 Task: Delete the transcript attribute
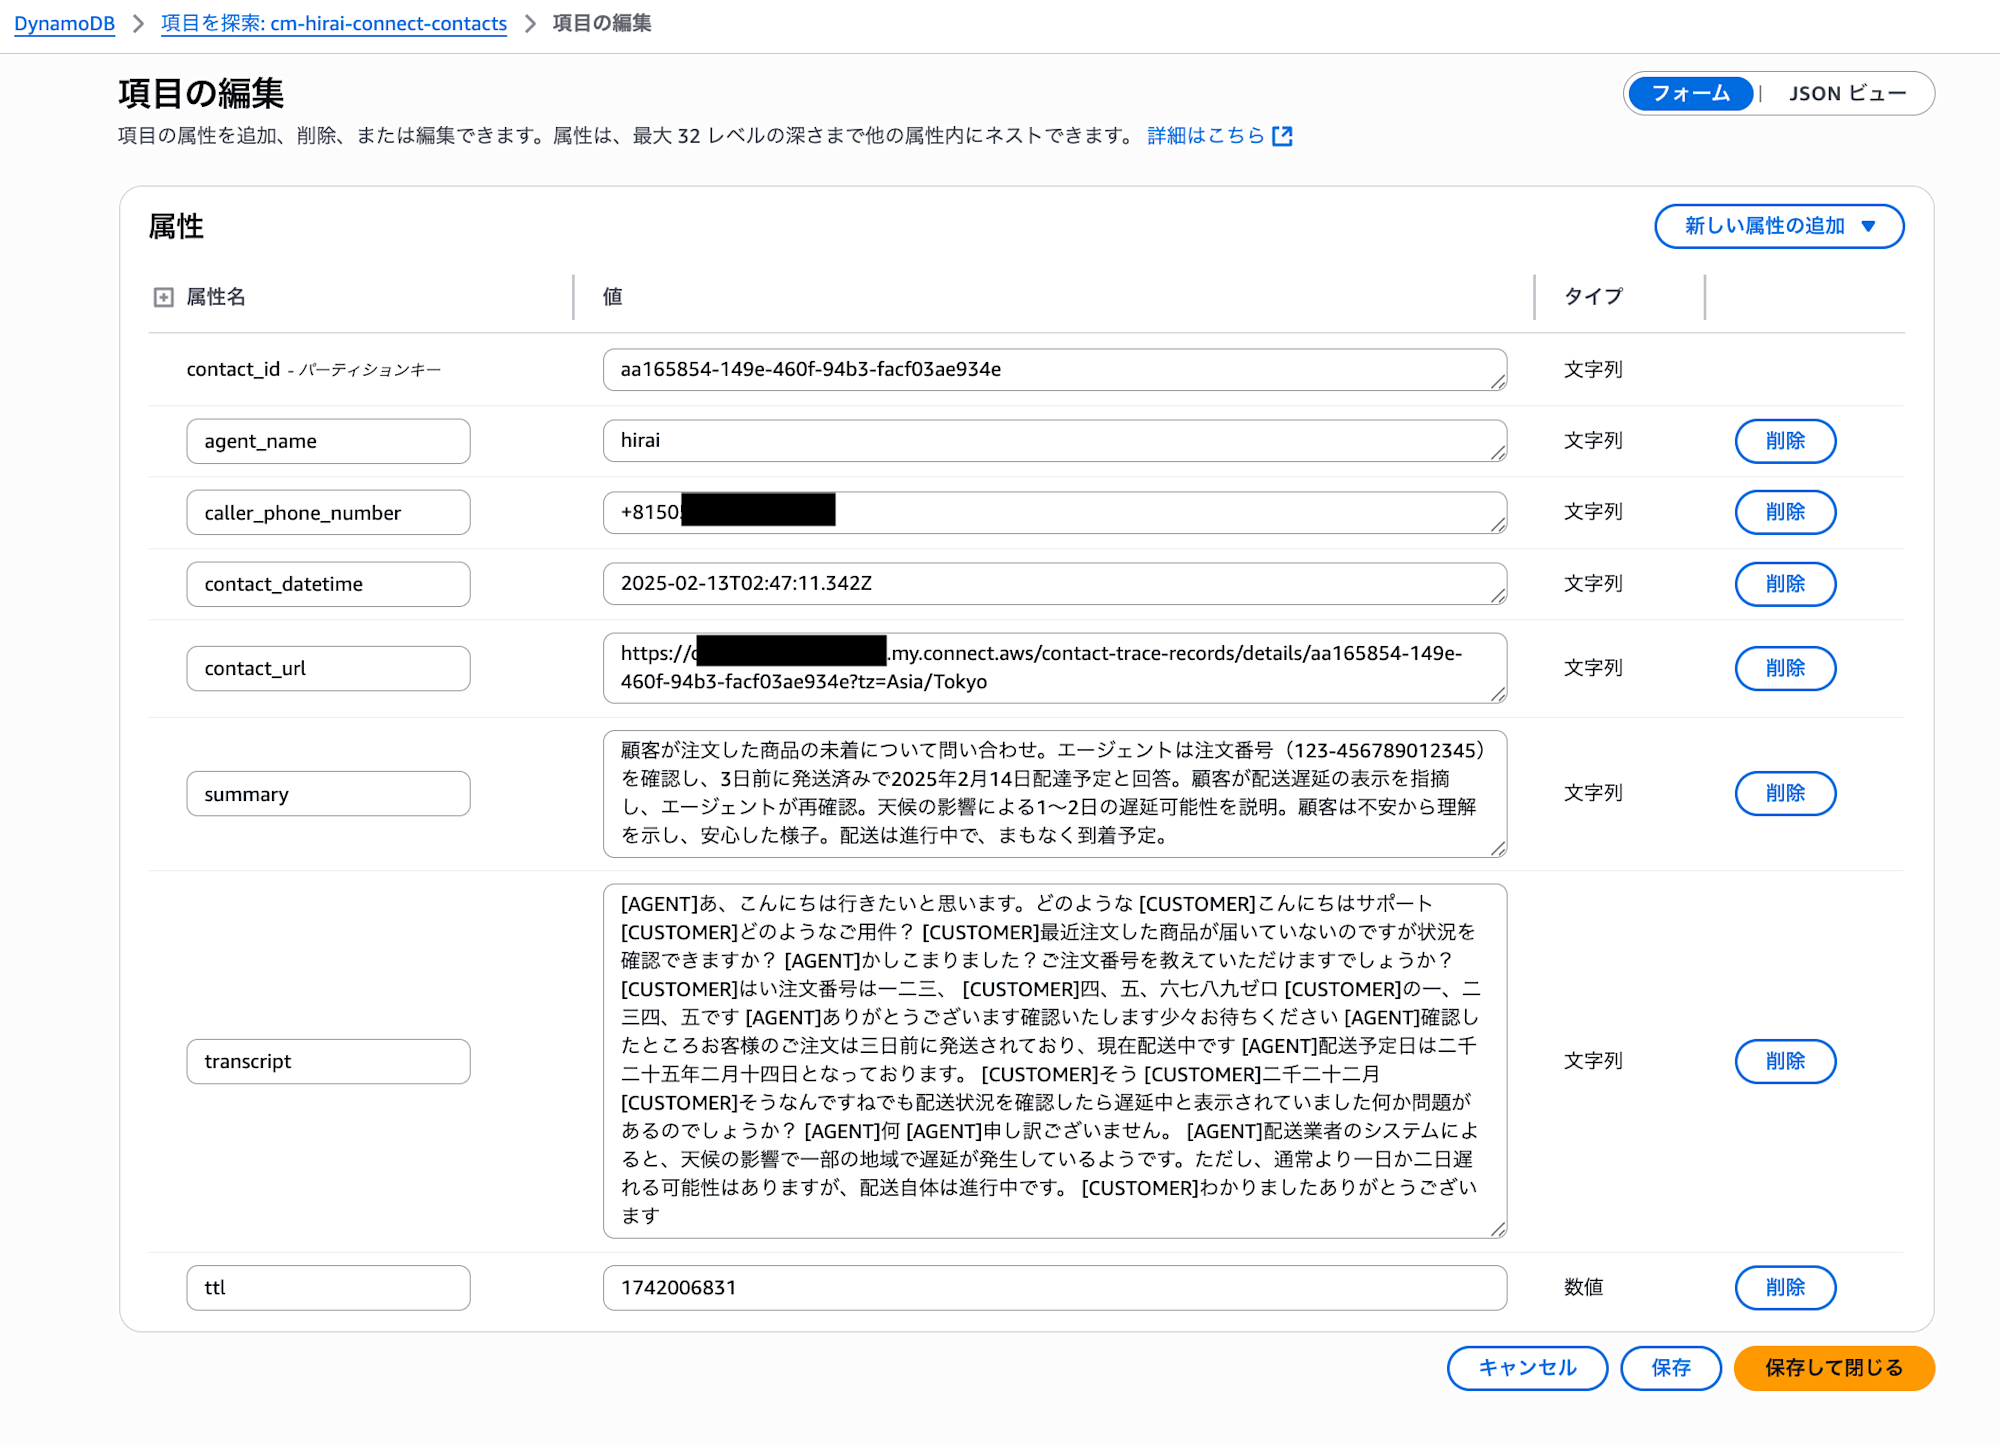pos(1785,1061)
